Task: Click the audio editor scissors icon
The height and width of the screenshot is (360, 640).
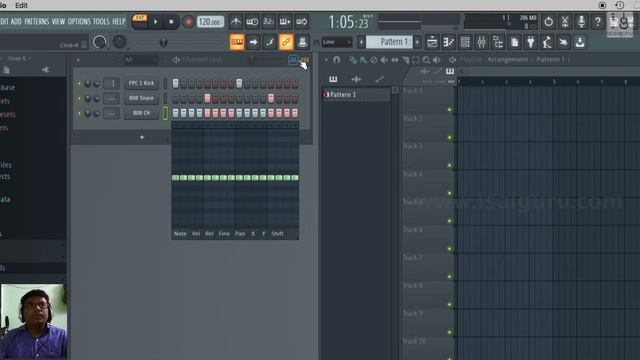Action: (565, 22)
